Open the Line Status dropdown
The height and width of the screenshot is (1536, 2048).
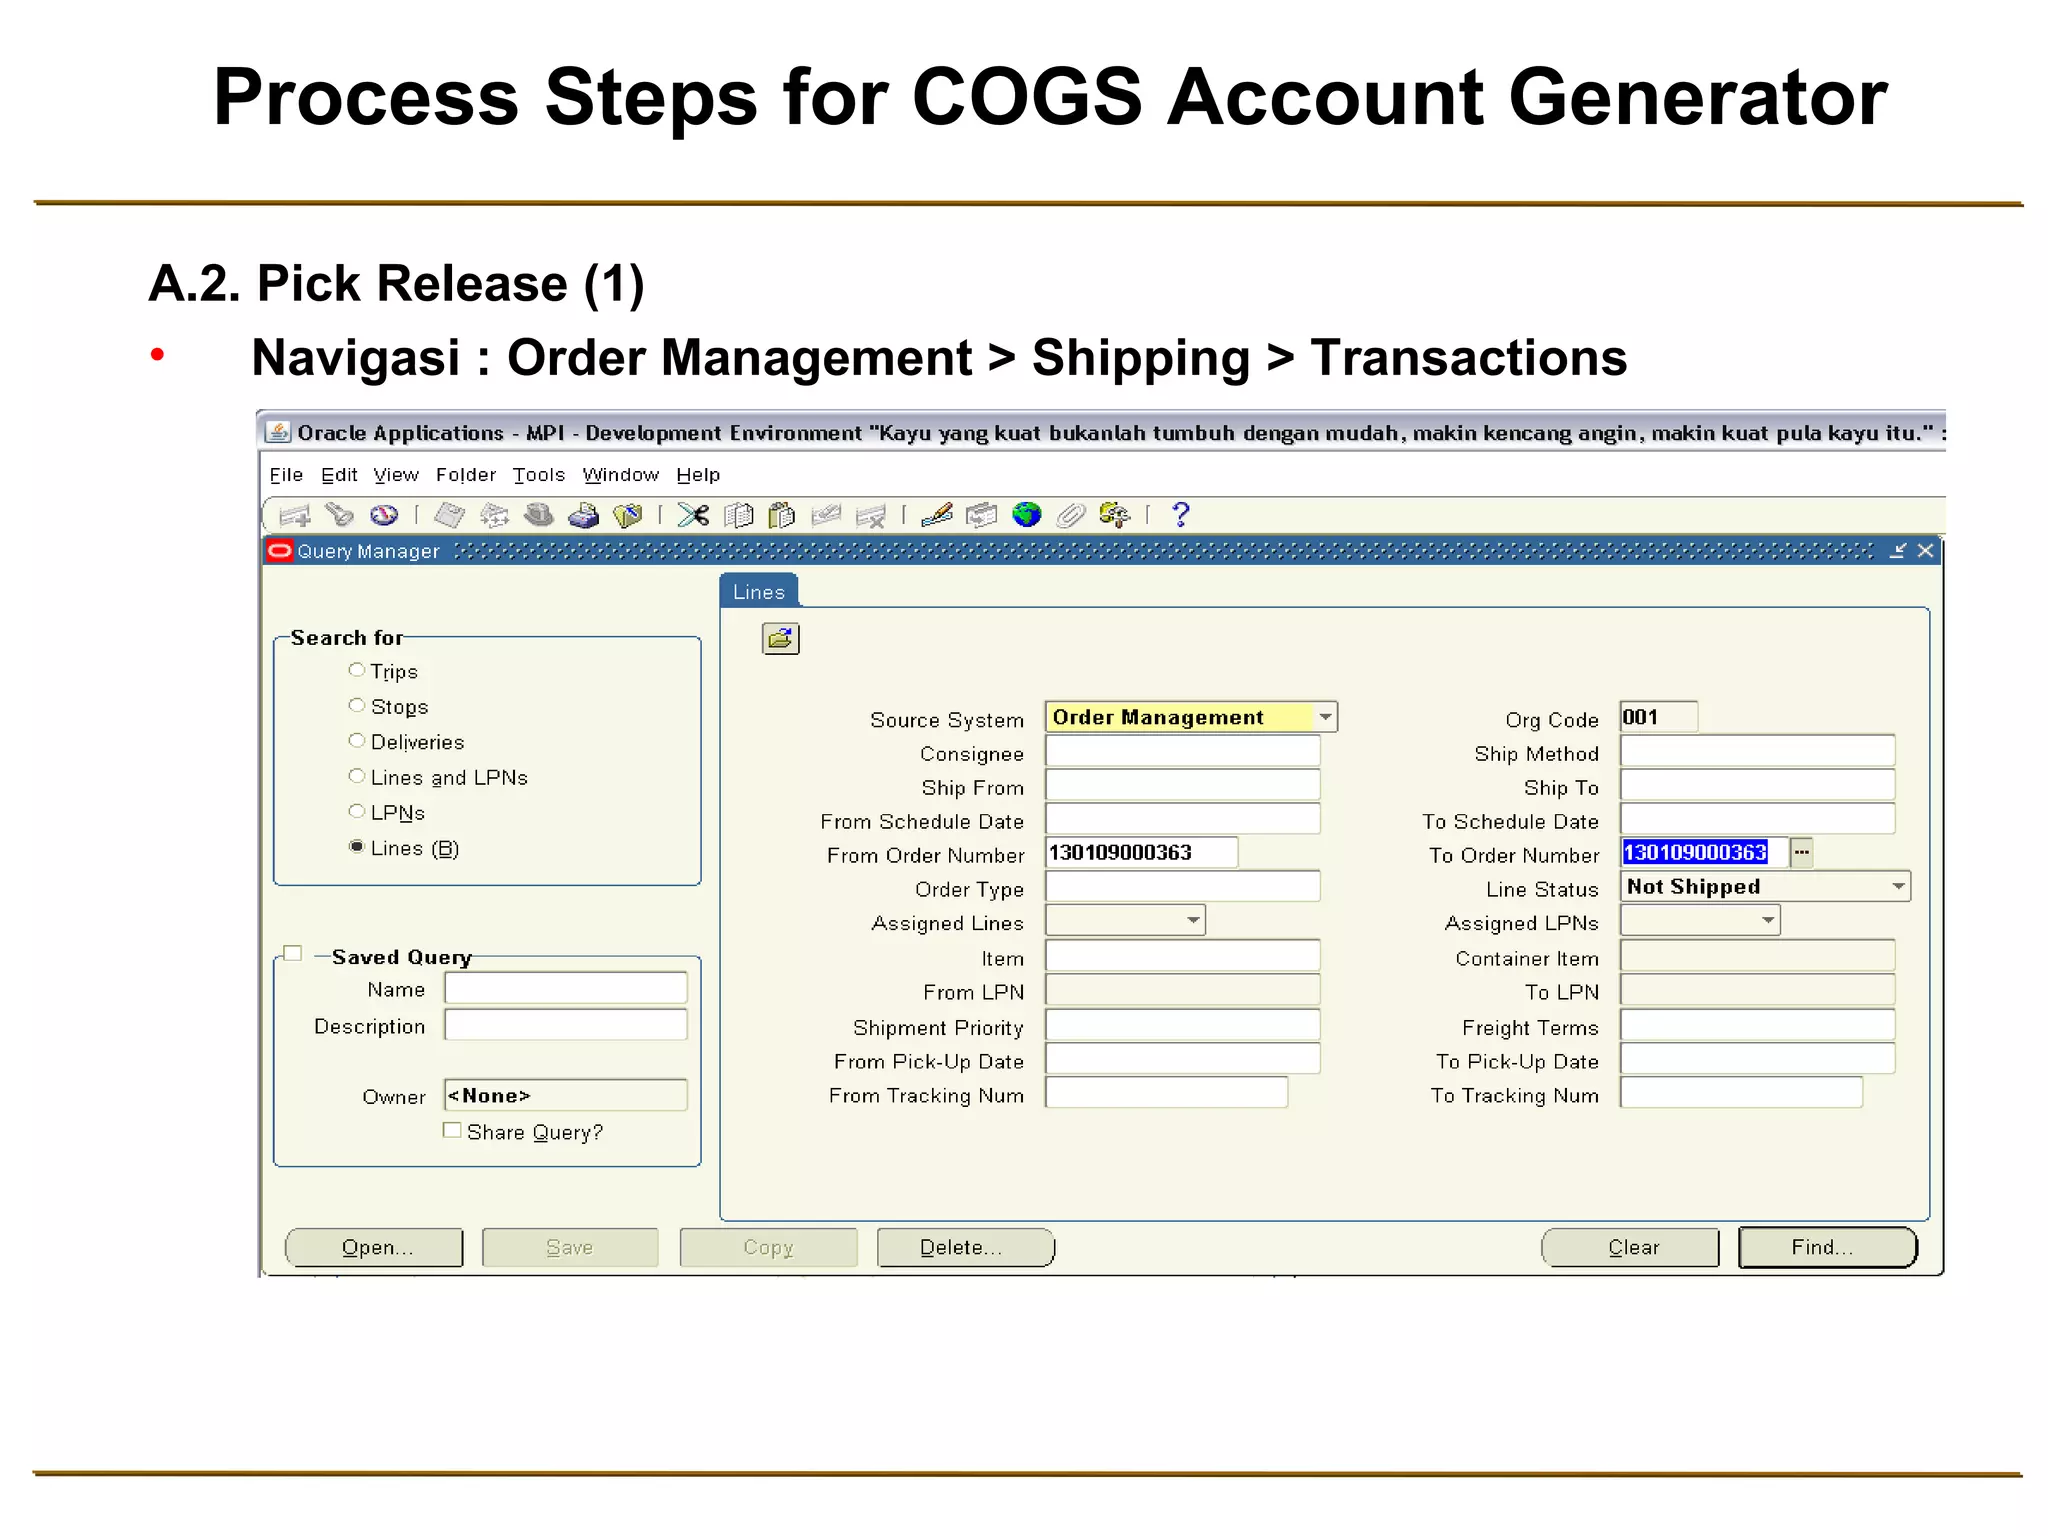1898,886
